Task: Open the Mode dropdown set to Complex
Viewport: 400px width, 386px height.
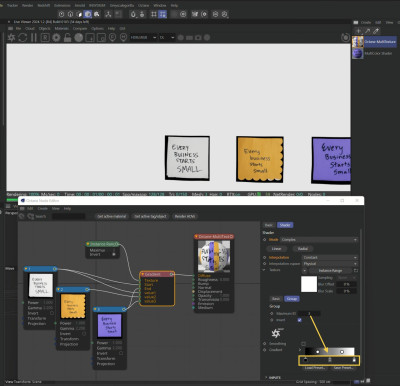Action: coord(319,240)
